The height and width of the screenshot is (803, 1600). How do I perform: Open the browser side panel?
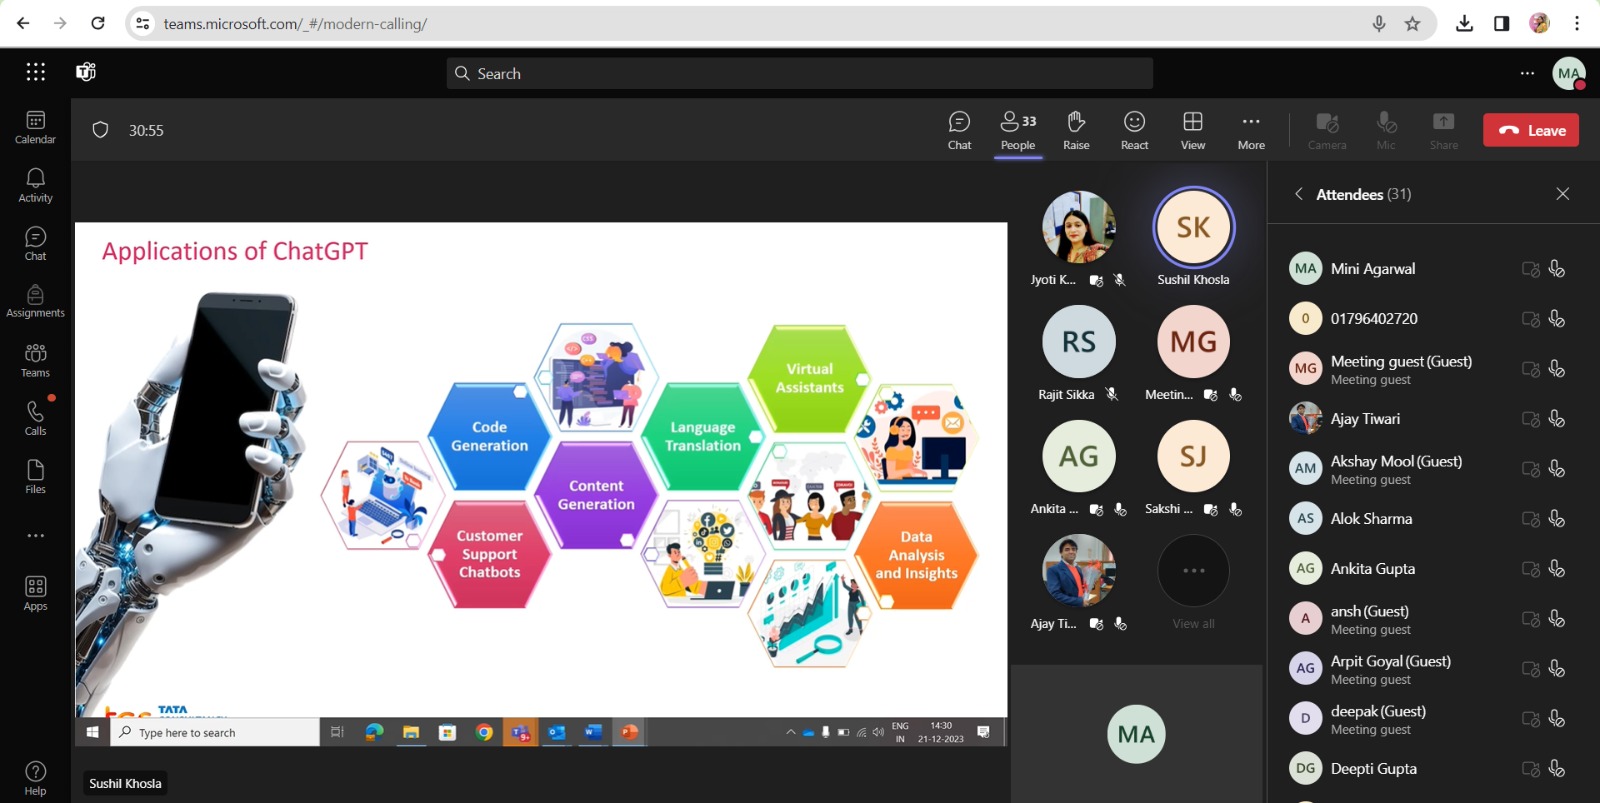click(x=1501, y=24)
